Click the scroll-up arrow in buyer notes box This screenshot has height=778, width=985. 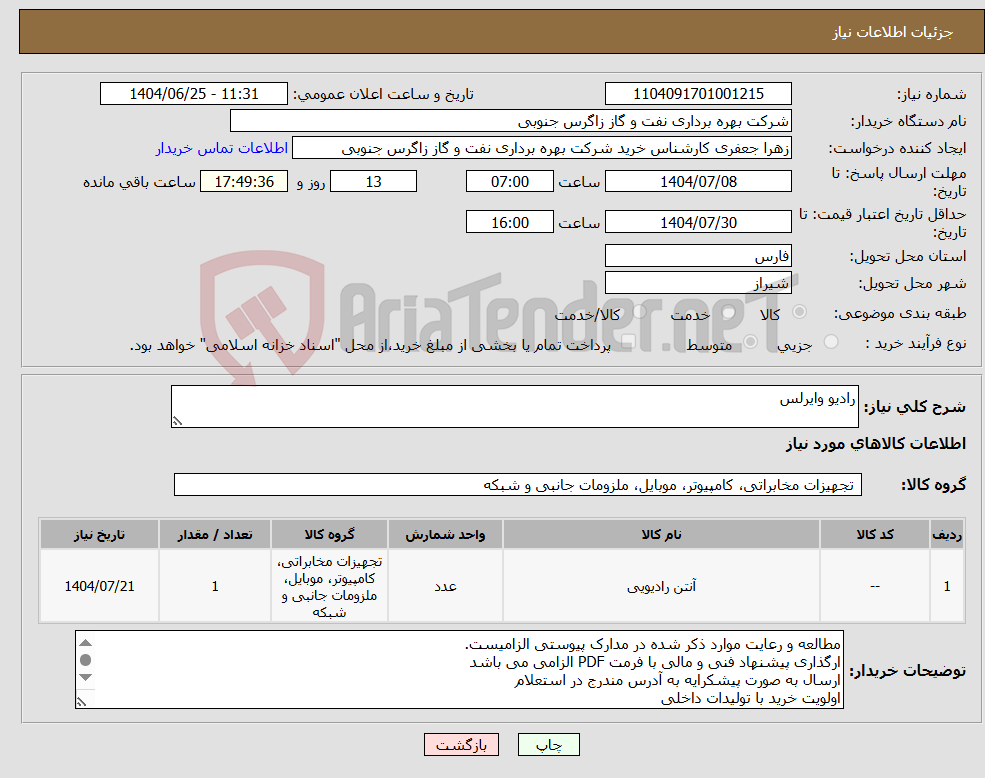pos(85,643)
